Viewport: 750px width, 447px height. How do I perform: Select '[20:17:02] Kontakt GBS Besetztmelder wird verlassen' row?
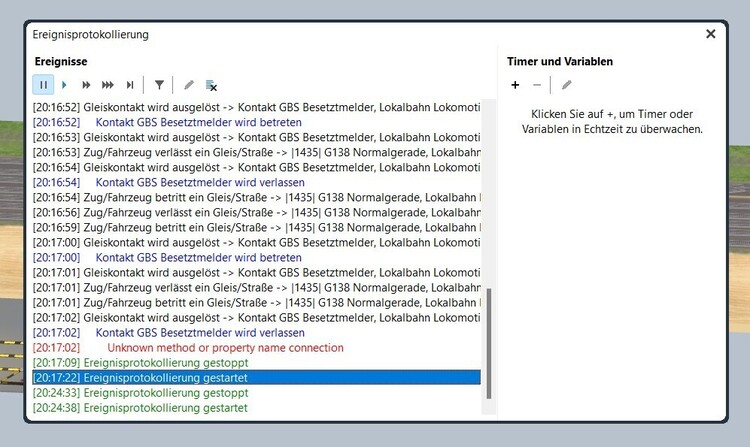tap(256, 332)
